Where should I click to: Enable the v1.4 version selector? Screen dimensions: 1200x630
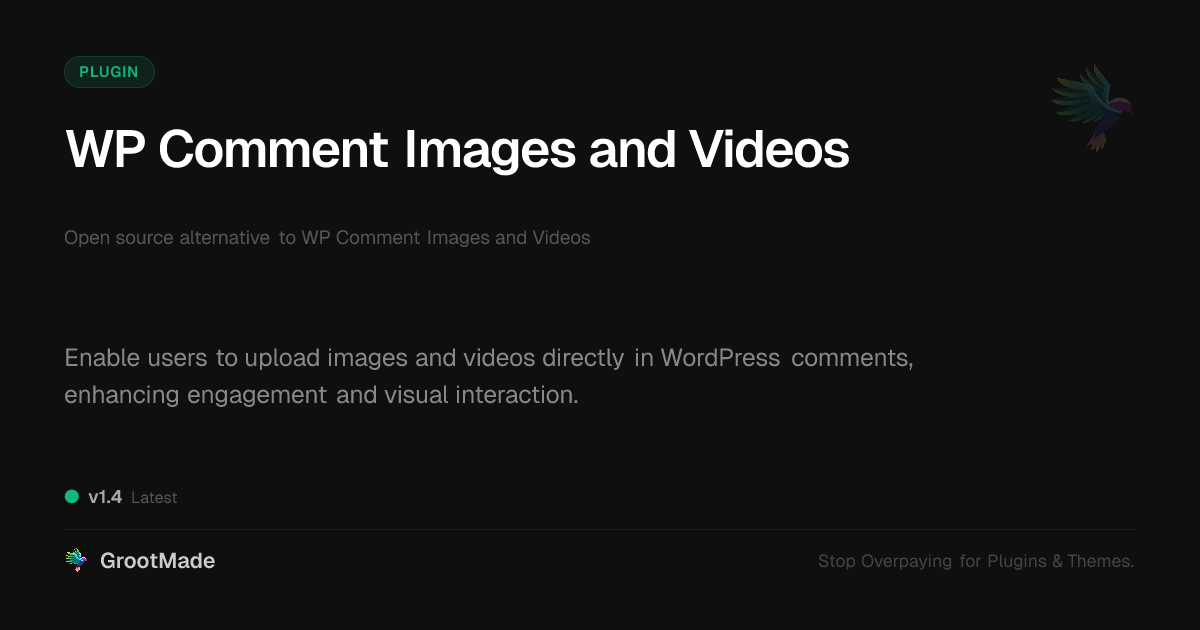(x=104, y=496)
